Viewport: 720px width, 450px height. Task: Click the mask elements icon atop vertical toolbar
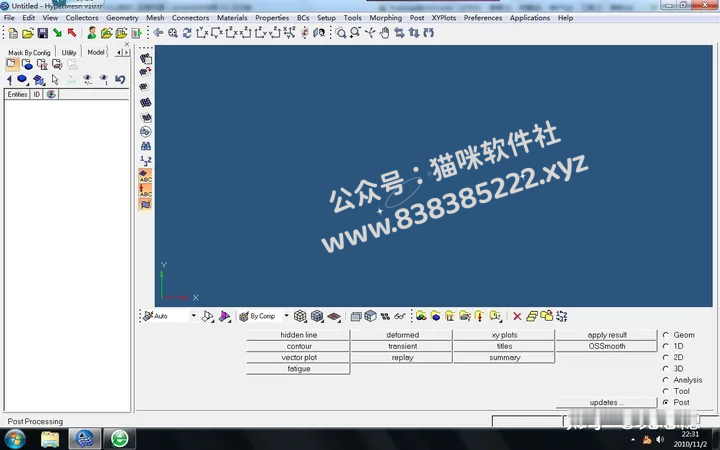pyautogui.click(x=146, y=58)
